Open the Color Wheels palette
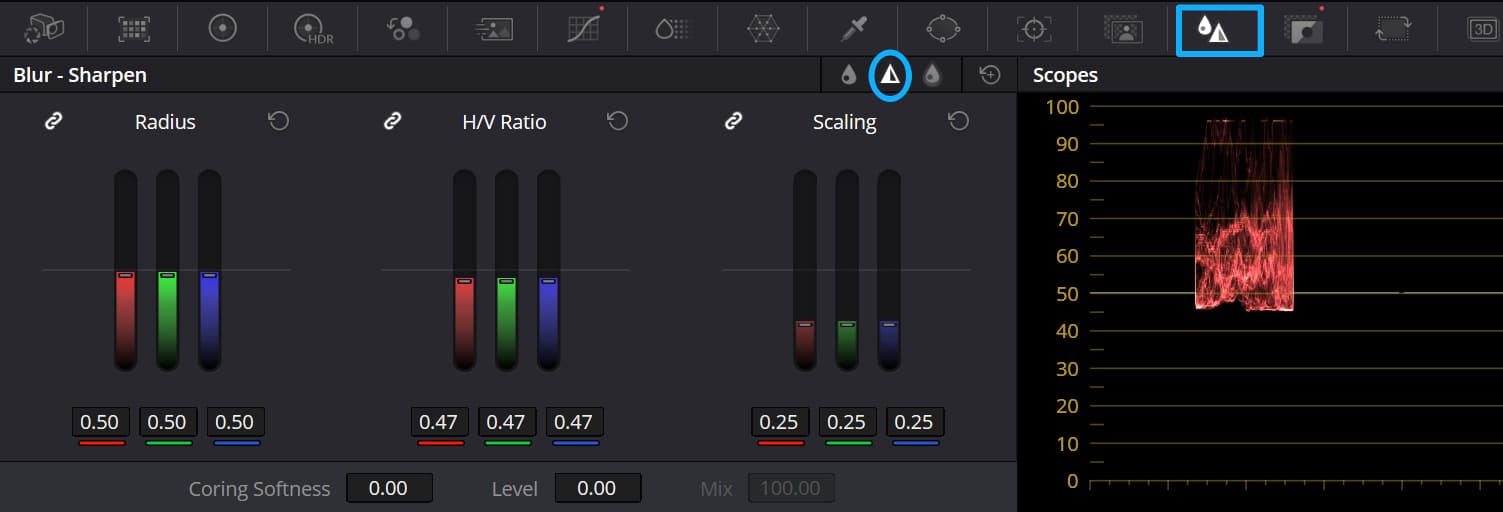Image resolution: width=1503 pixels, height=512 pixels. [222, 29]
